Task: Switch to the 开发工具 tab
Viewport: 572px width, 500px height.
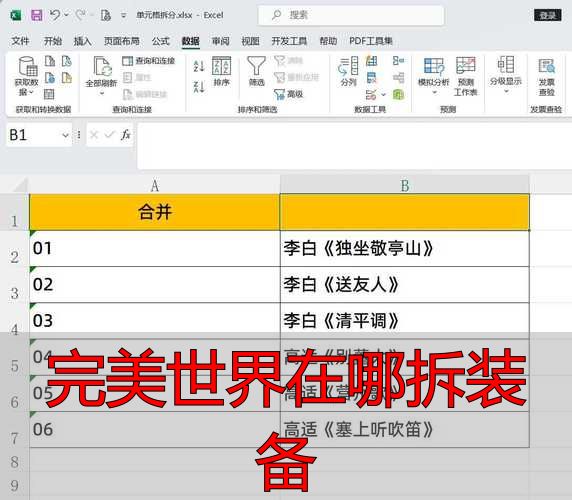Action: 289,41
